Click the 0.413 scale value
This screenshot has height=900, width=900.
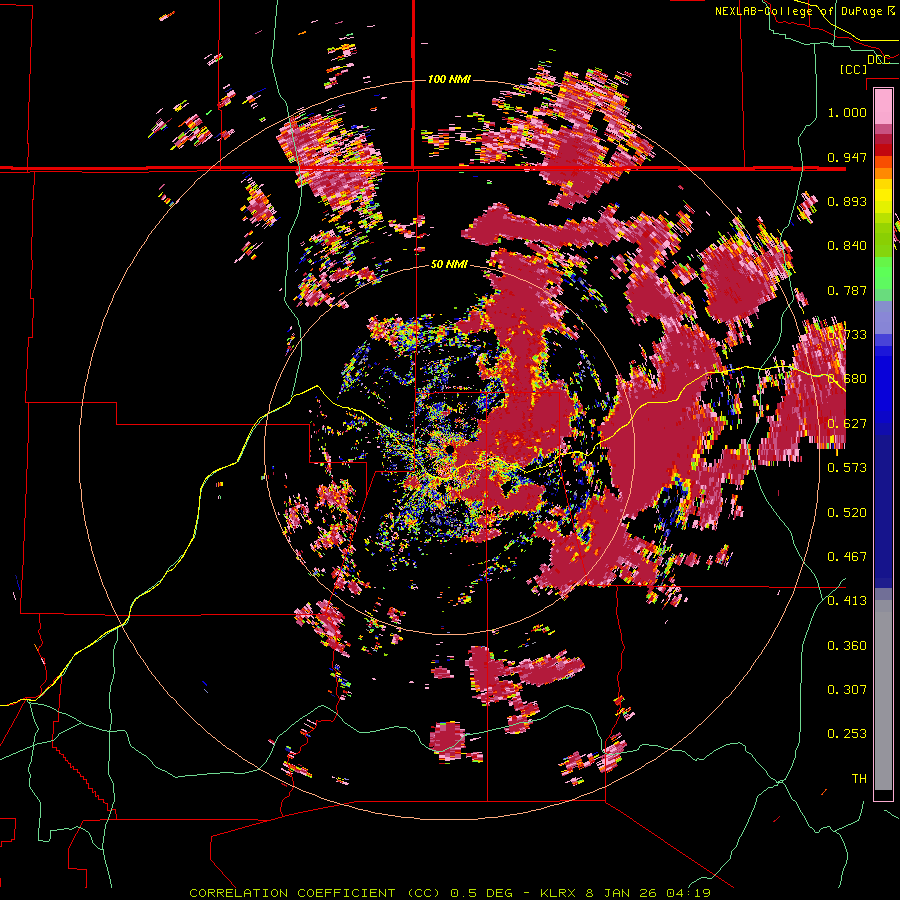847,601
